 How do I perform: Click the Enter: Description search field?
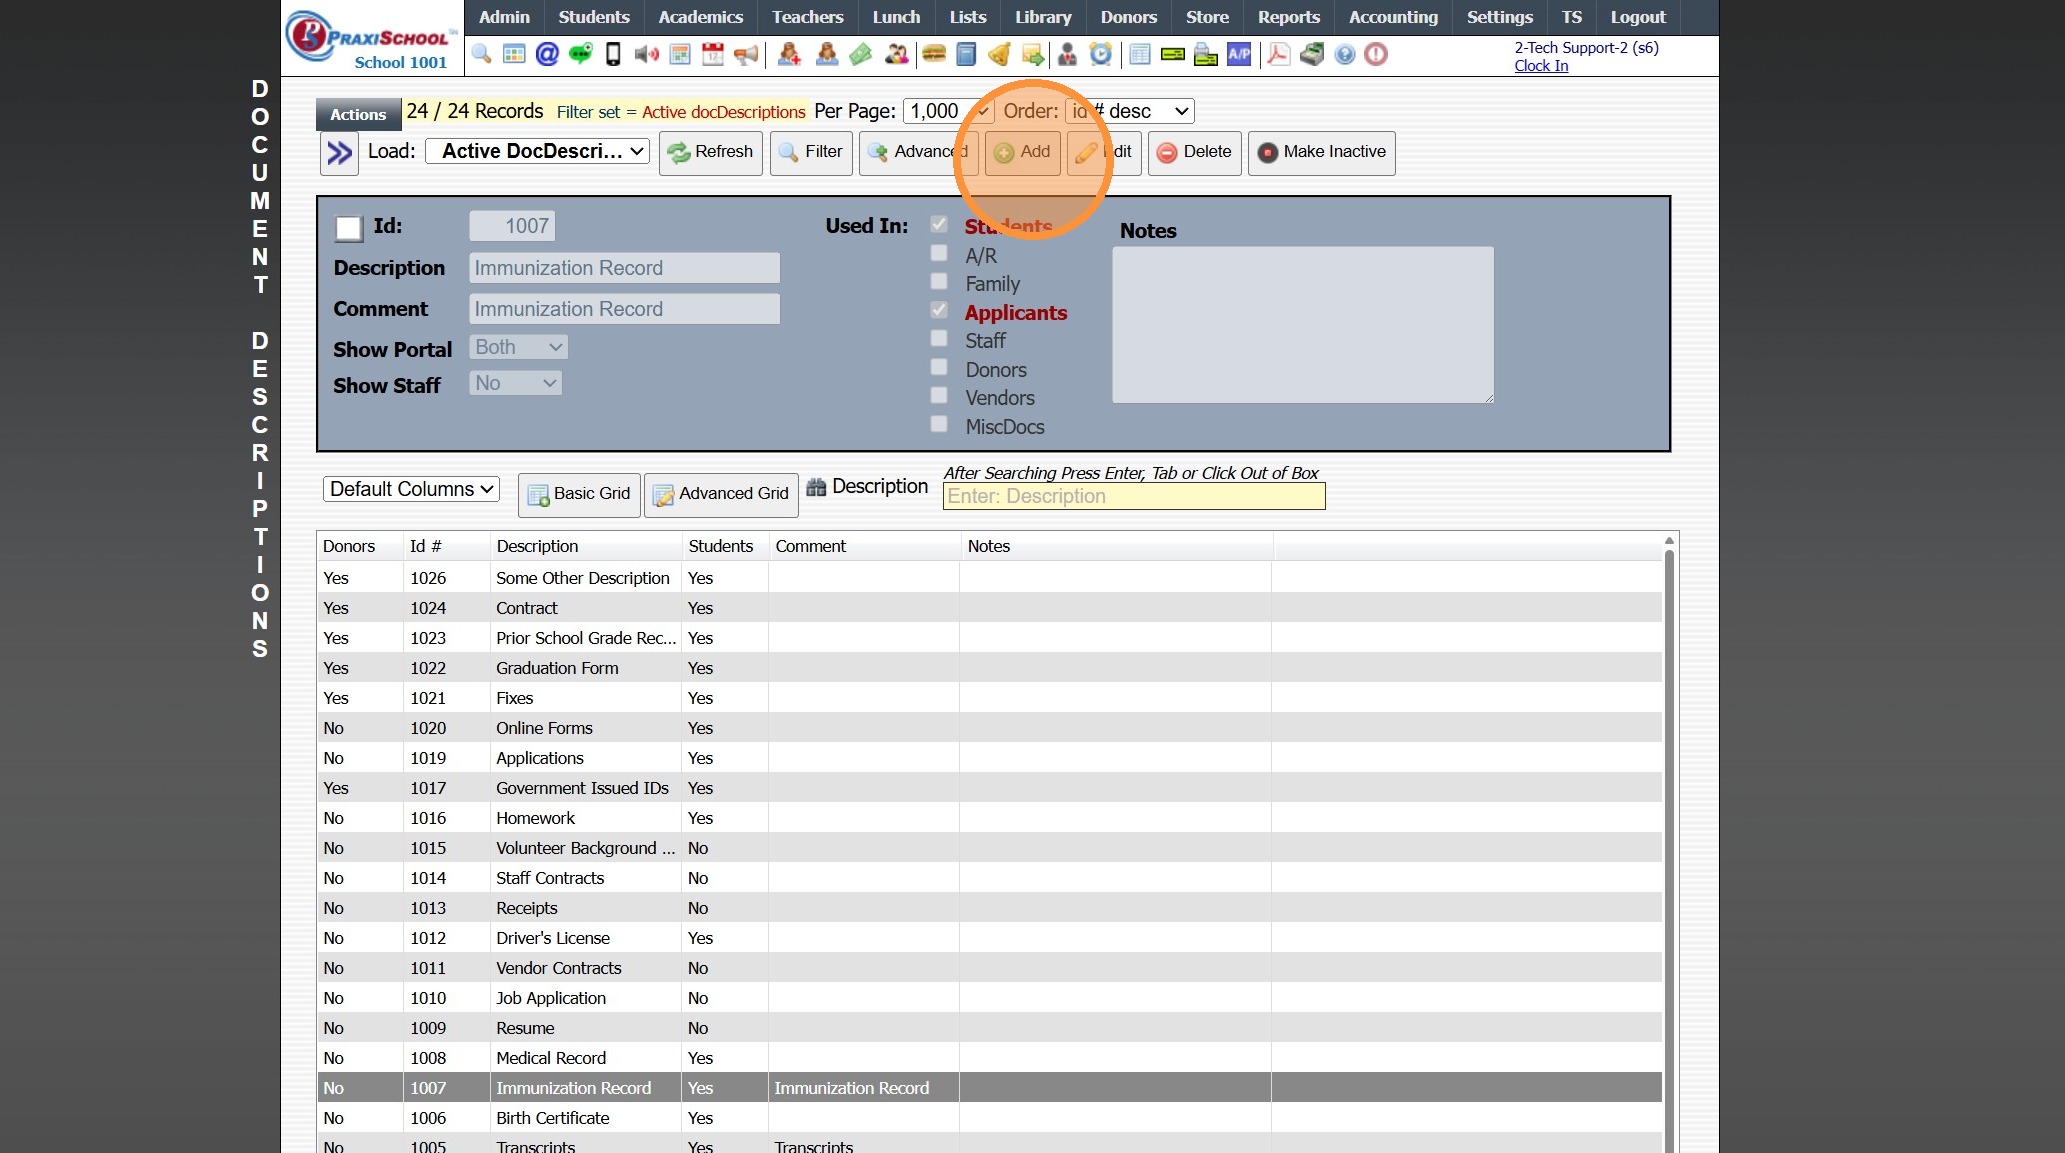(1133, 496)
